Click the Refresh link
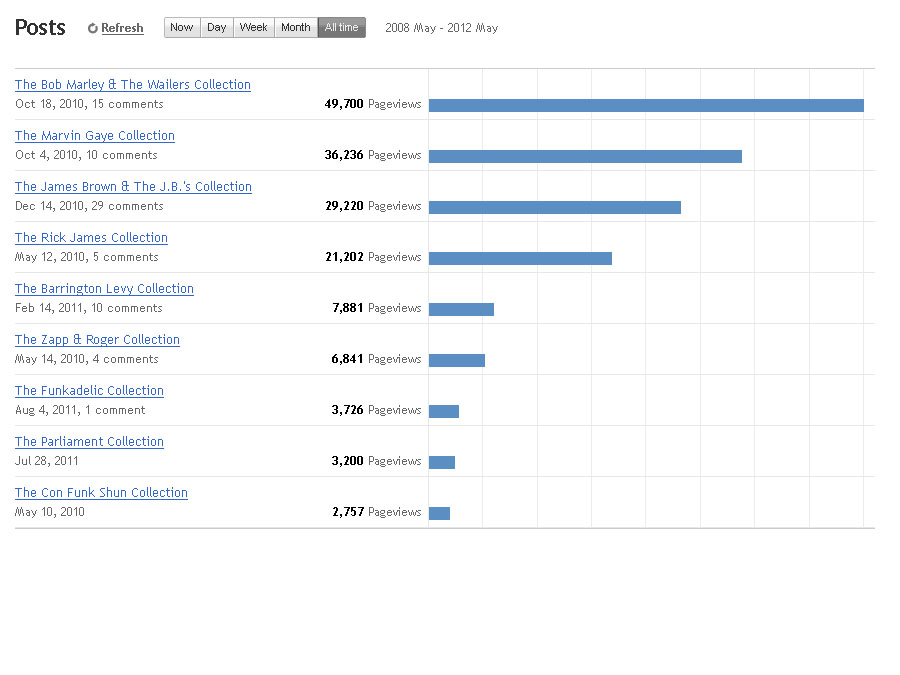 coord(122,28)
